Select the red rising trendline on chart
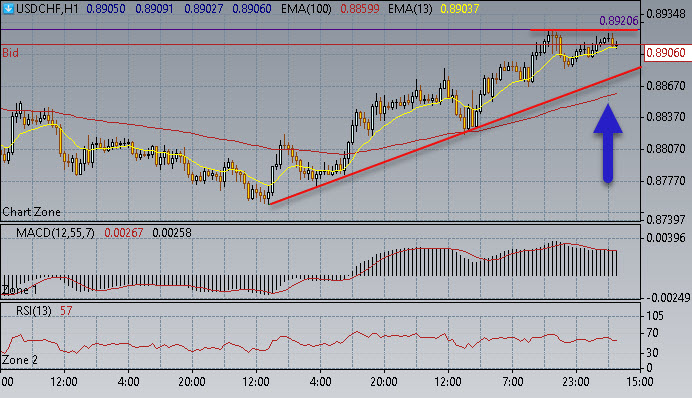 click(455, 135)
